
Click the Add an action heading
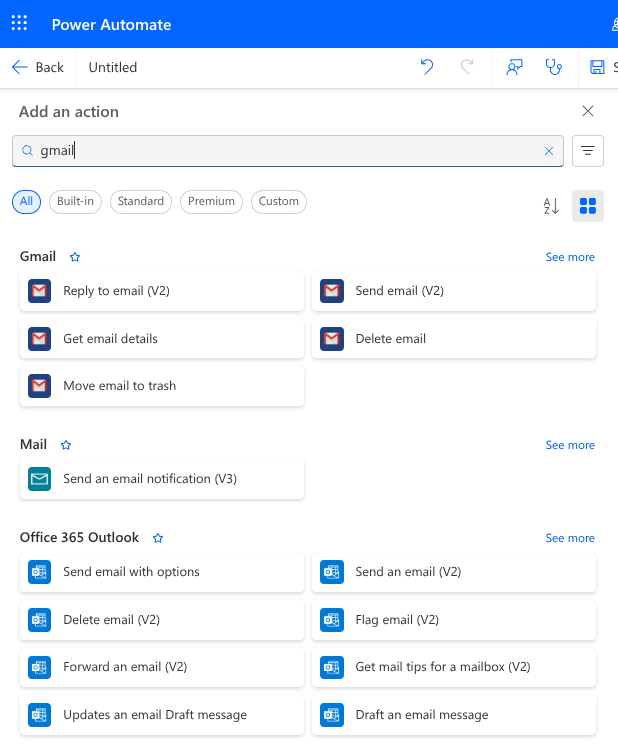pyautogui.click(x=69, y=111)
